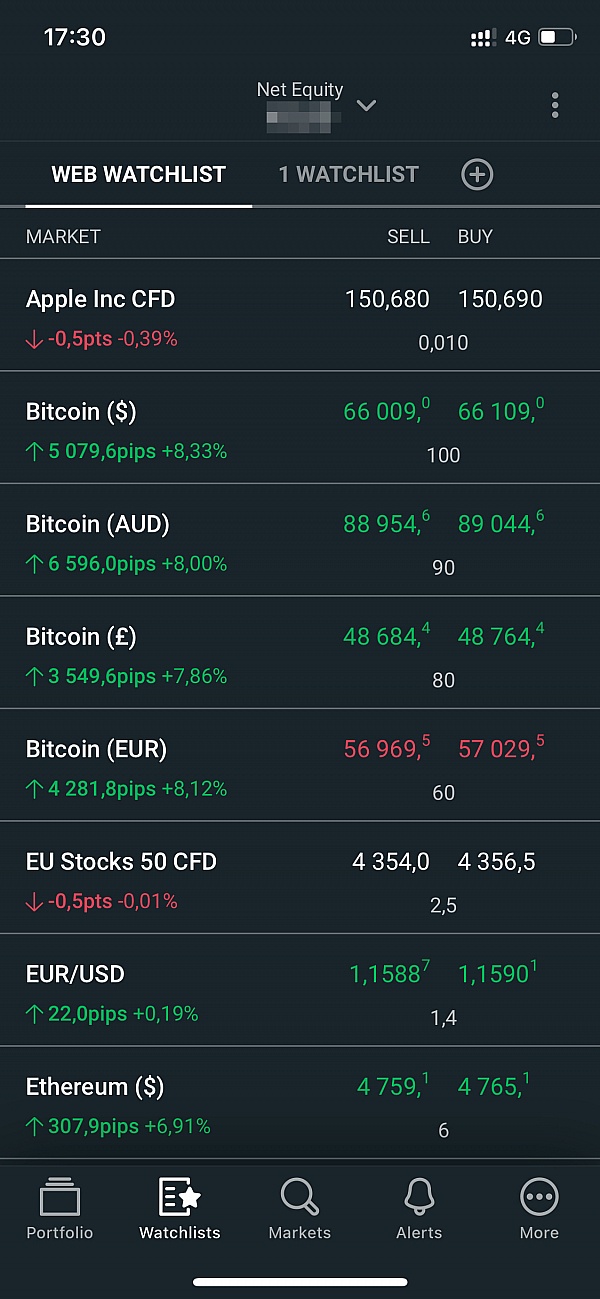
Task: Tap the battery indicator in status bar
Action: [556, 38]
